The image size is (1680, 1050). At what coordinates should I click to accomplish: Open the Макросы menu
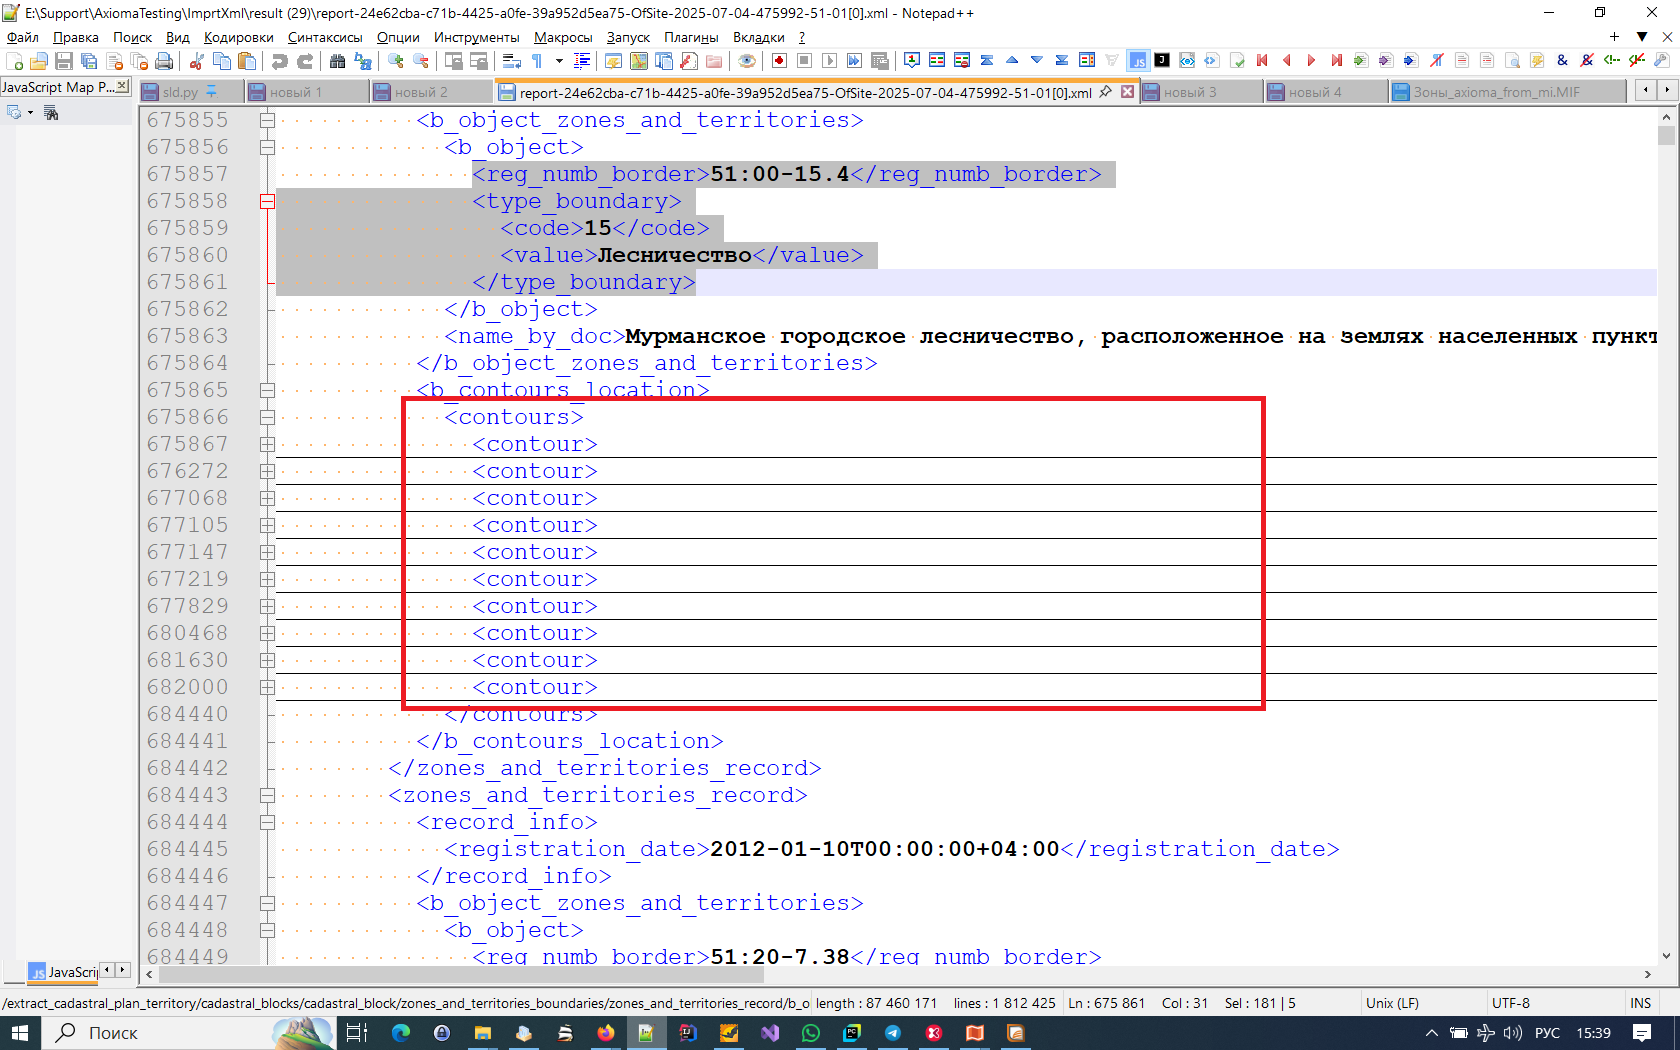click(x=562, y=37)
